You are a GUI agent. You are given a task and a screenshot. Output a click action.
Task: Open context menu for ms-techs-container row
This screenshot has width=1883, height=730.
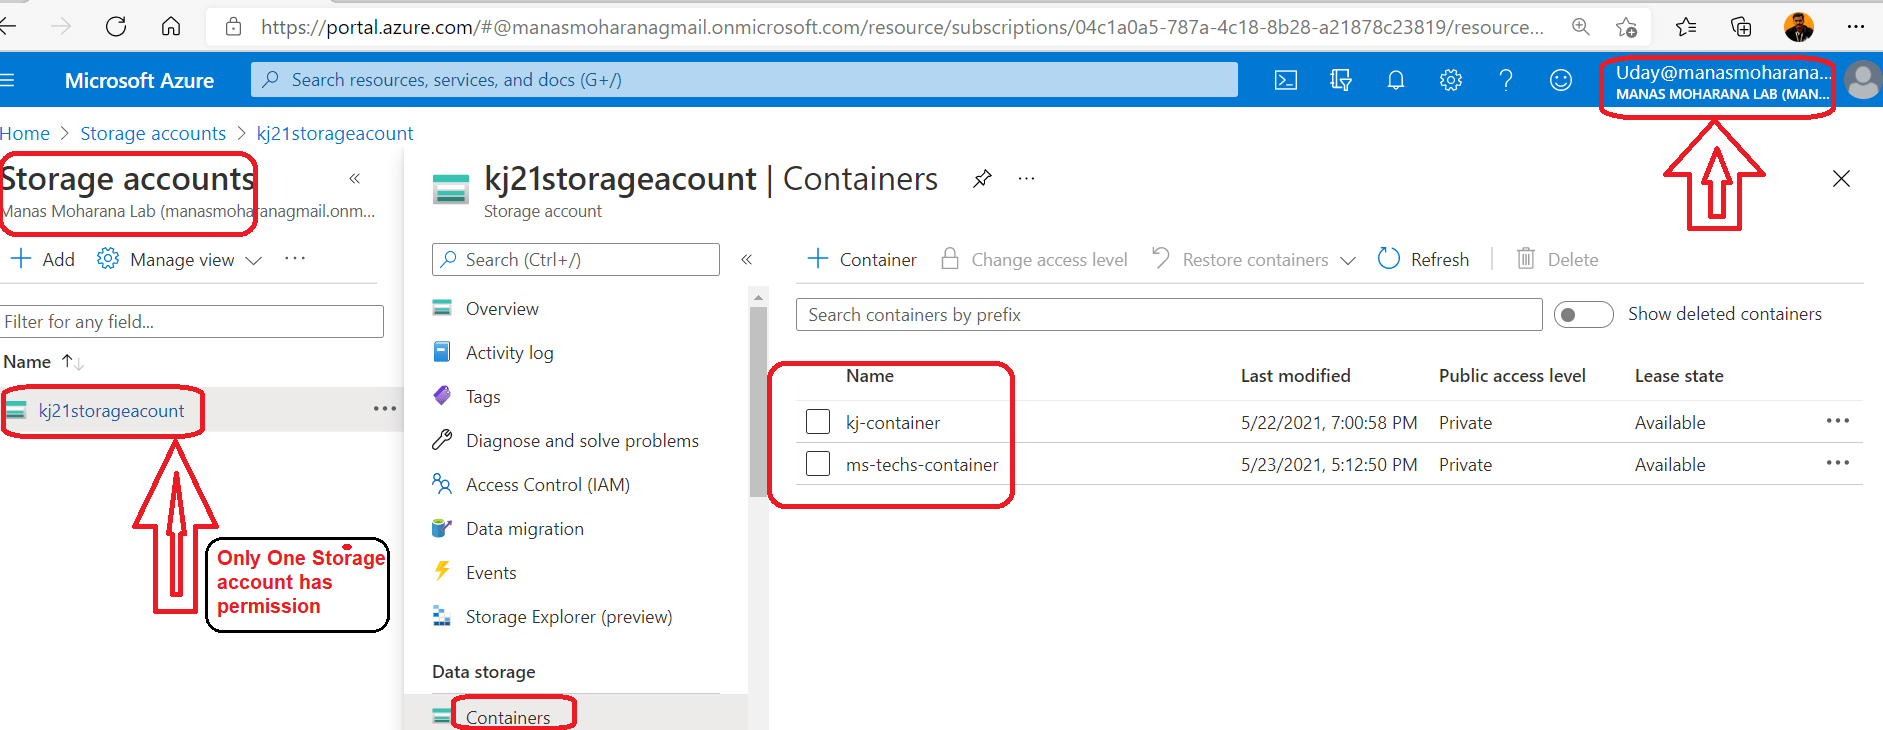[x=1838, y=463]
